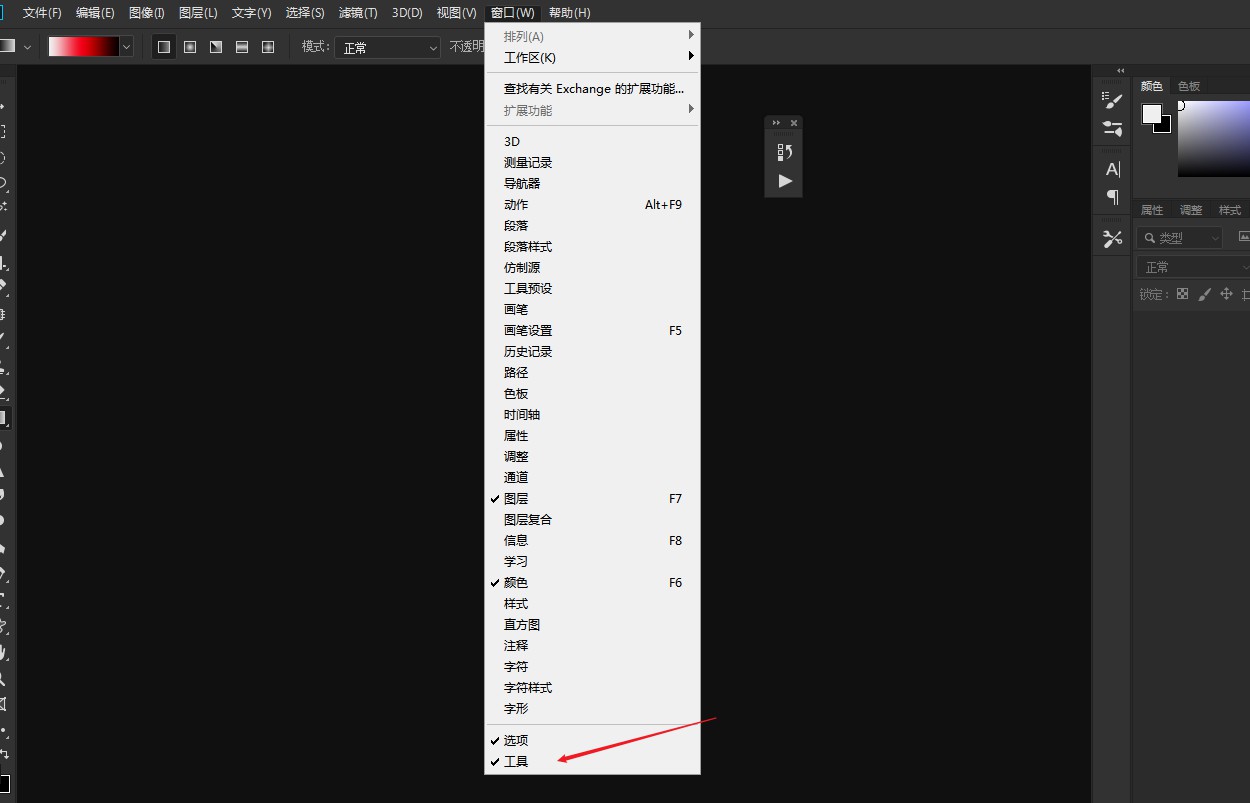
Task: Open the 滤镜 menu
Action: (x=357, y=13)
